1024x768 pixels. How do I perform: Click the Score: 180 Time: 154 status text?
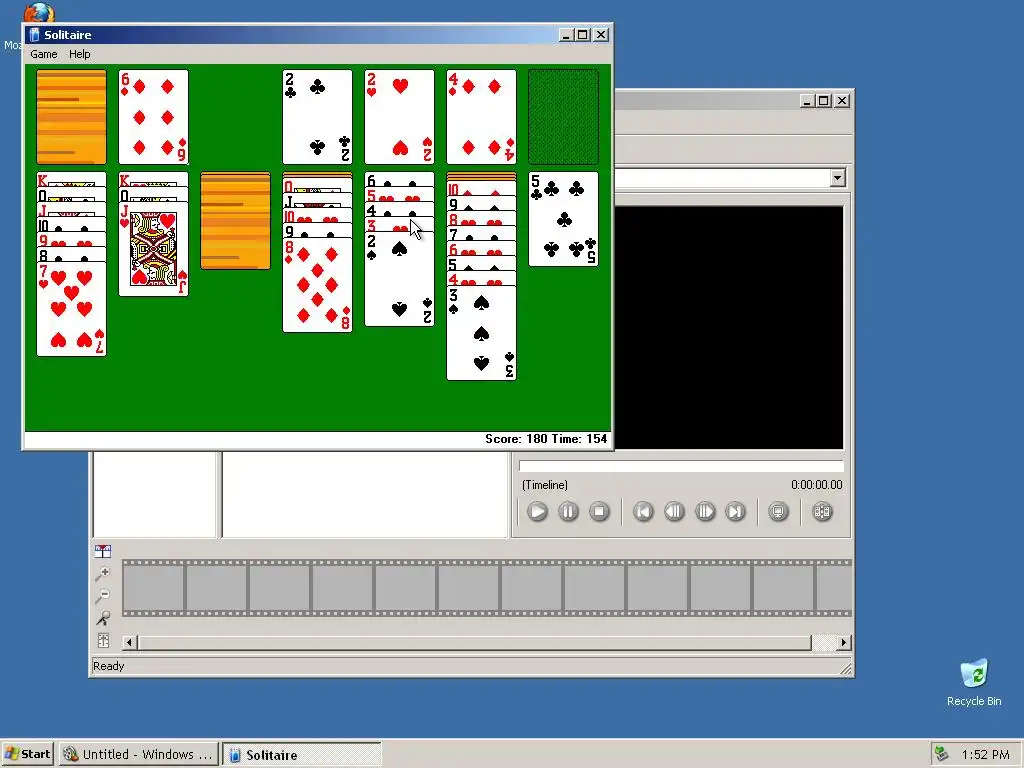(x=546, y=439)
